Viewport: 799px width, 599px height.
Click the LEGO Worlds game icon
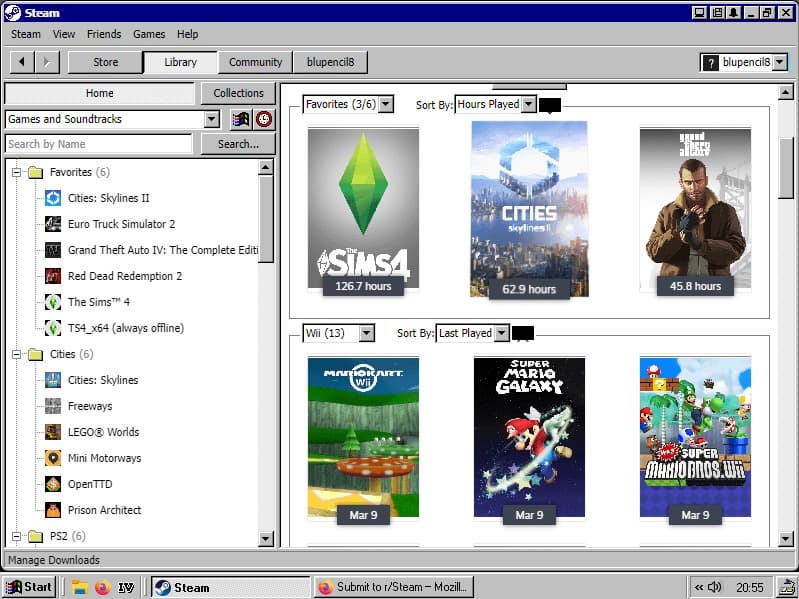[52, 431]
